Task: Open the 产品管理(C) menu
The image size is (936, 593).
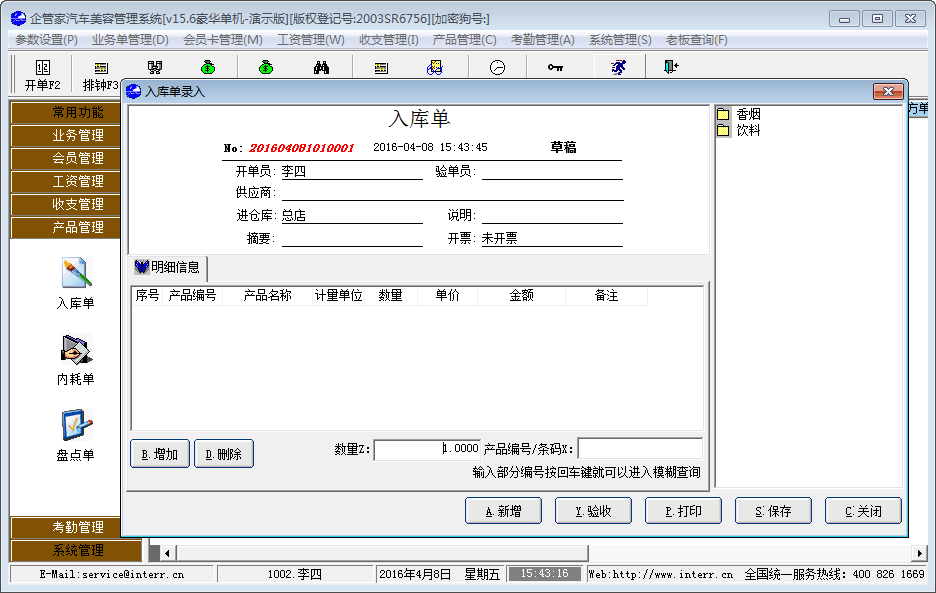Action: click(x=464, y=40)
